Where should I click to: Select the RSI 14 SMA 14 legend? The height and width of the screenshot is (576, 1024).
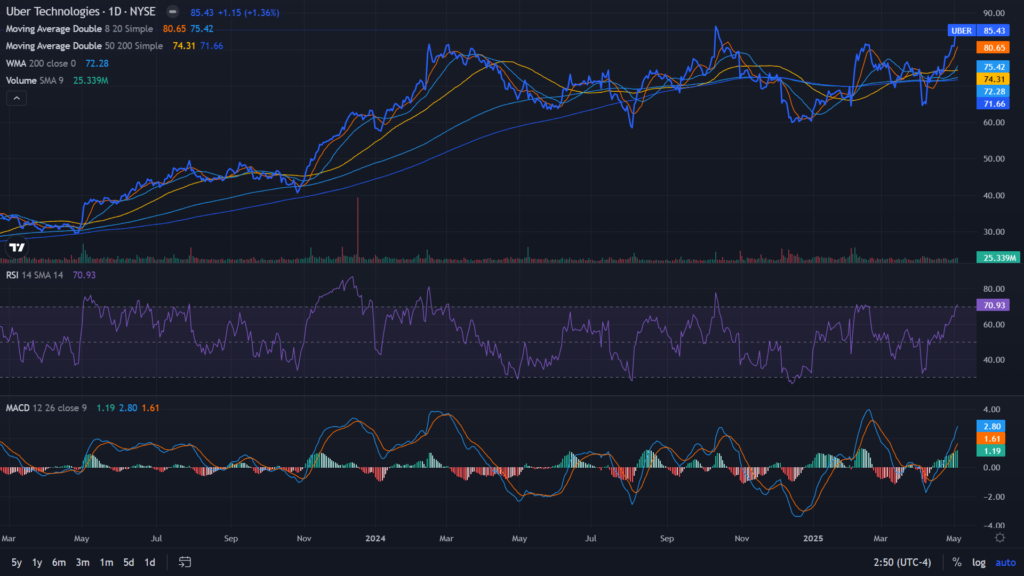[x=35, y=275]
